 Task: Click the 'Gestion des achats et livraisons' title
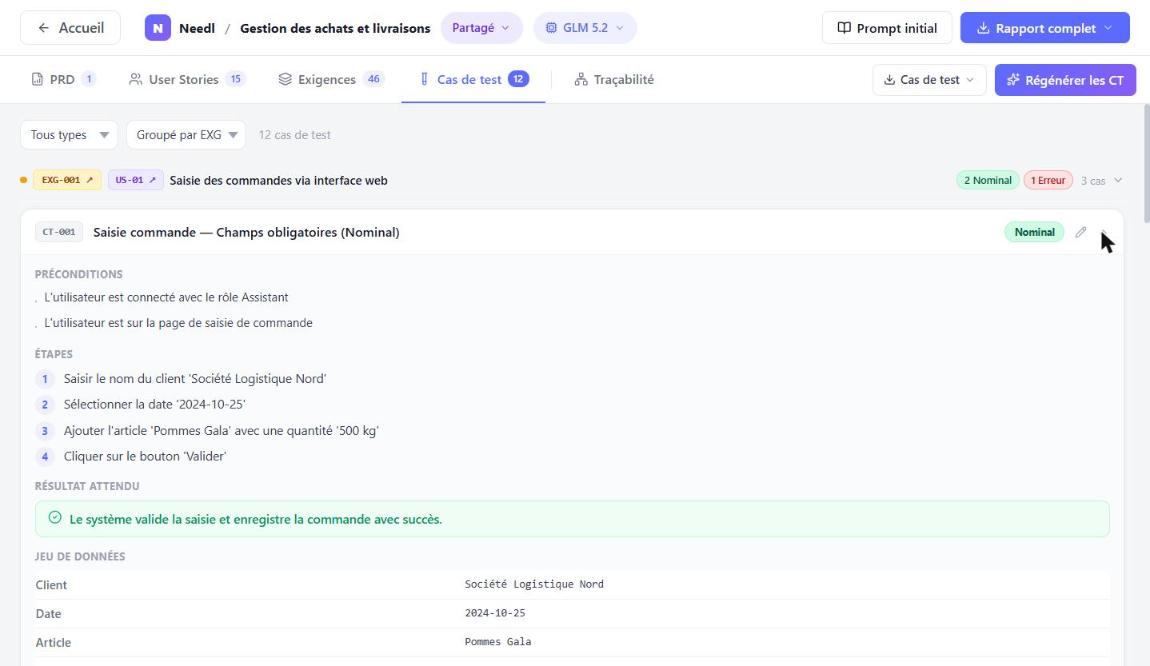click(335, 28)
